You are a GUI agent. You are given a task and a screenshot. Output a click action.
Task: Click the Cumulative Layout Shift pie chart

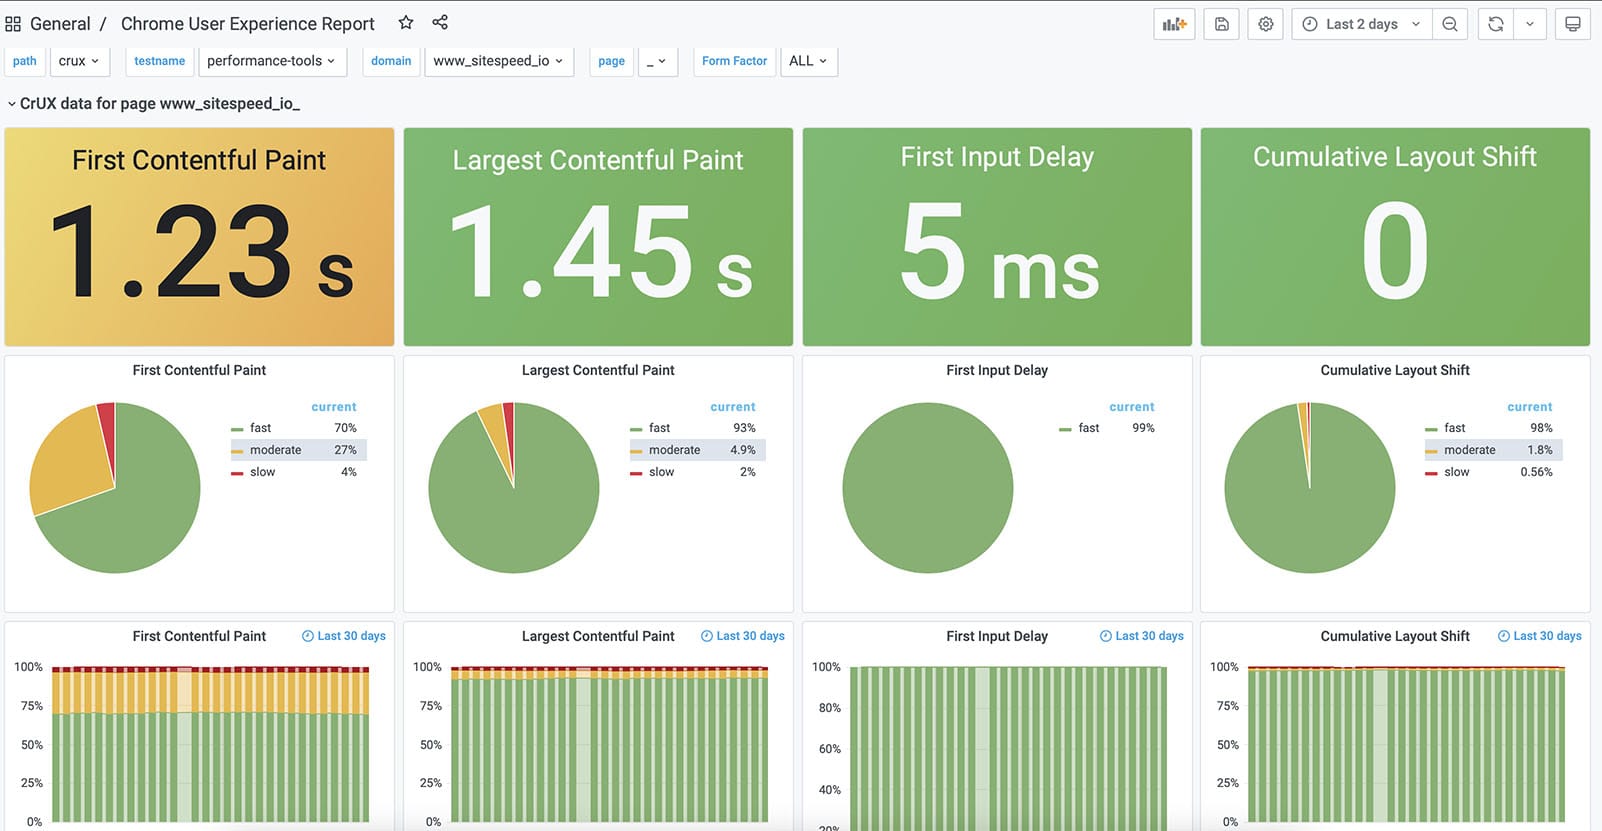(x=1310, y=488)
